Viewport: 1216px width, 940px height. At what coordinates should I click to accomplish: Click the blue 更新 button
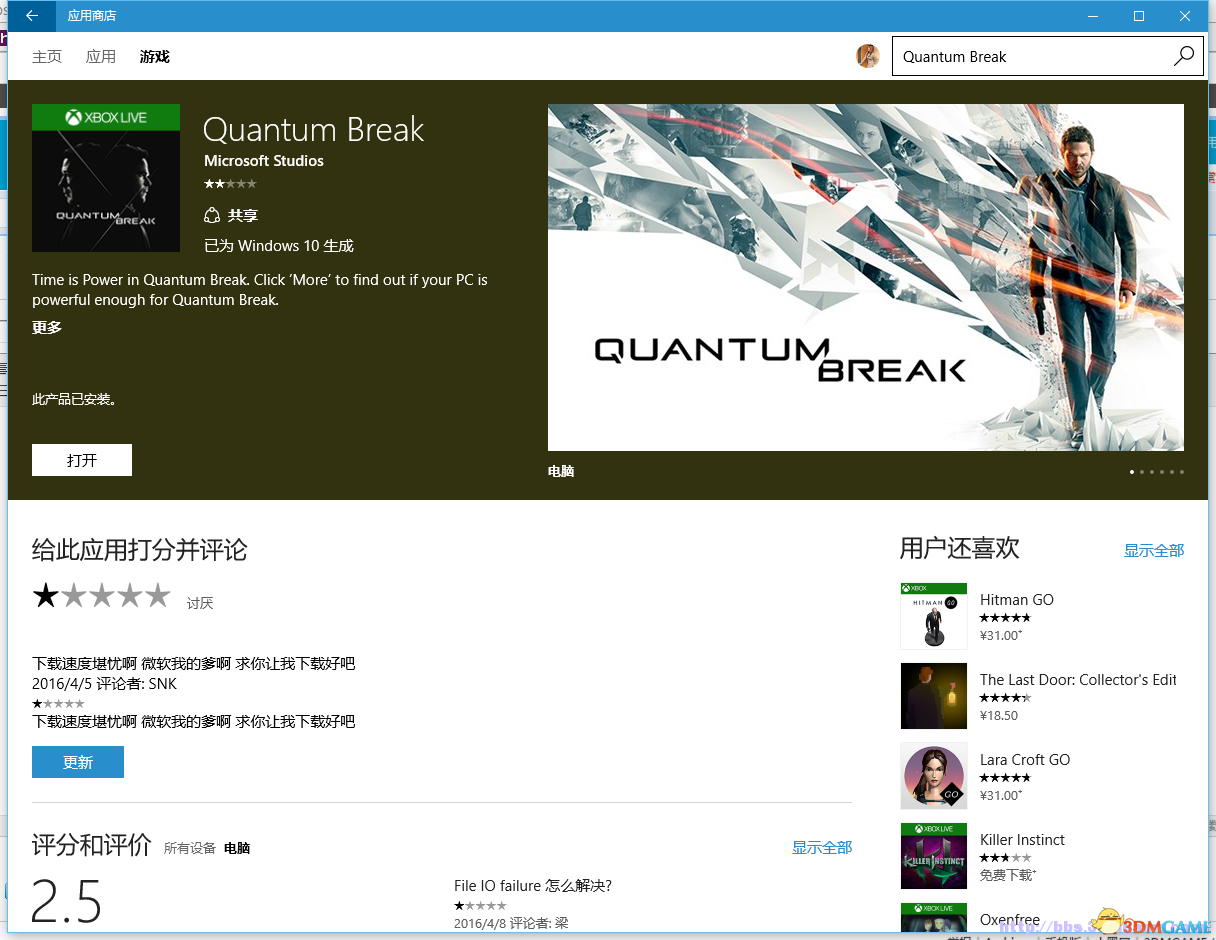pos(78,762)
